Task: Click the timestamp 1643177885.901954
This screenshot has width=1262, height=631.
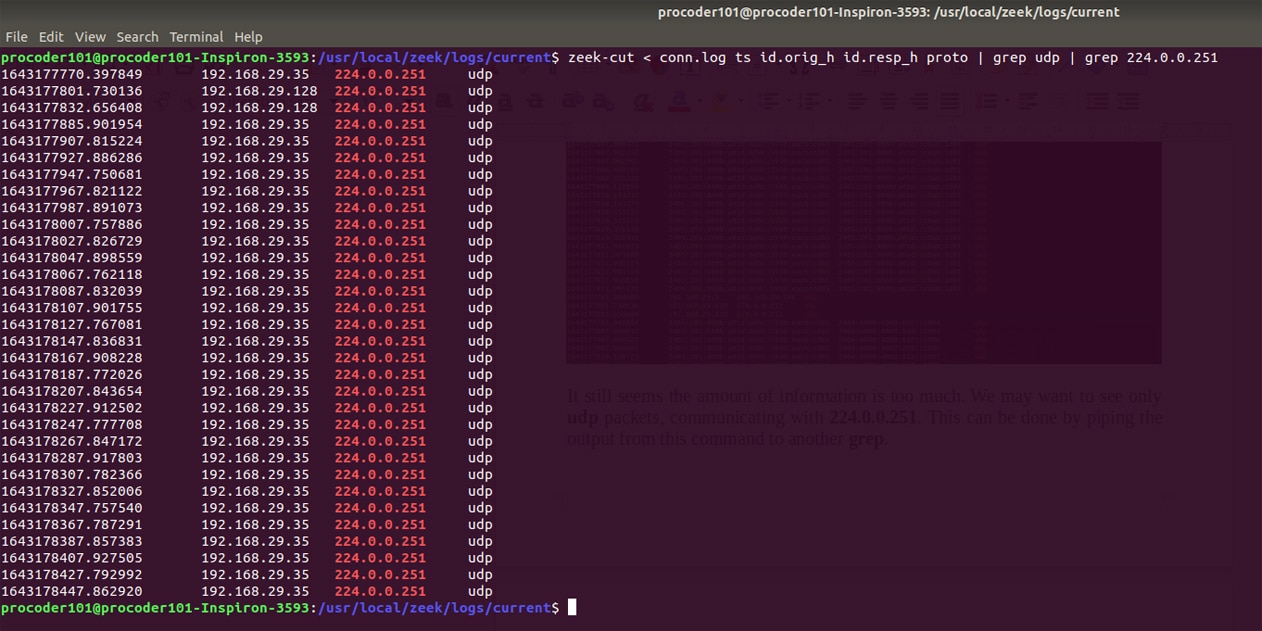Action: (x=72, y=124)
